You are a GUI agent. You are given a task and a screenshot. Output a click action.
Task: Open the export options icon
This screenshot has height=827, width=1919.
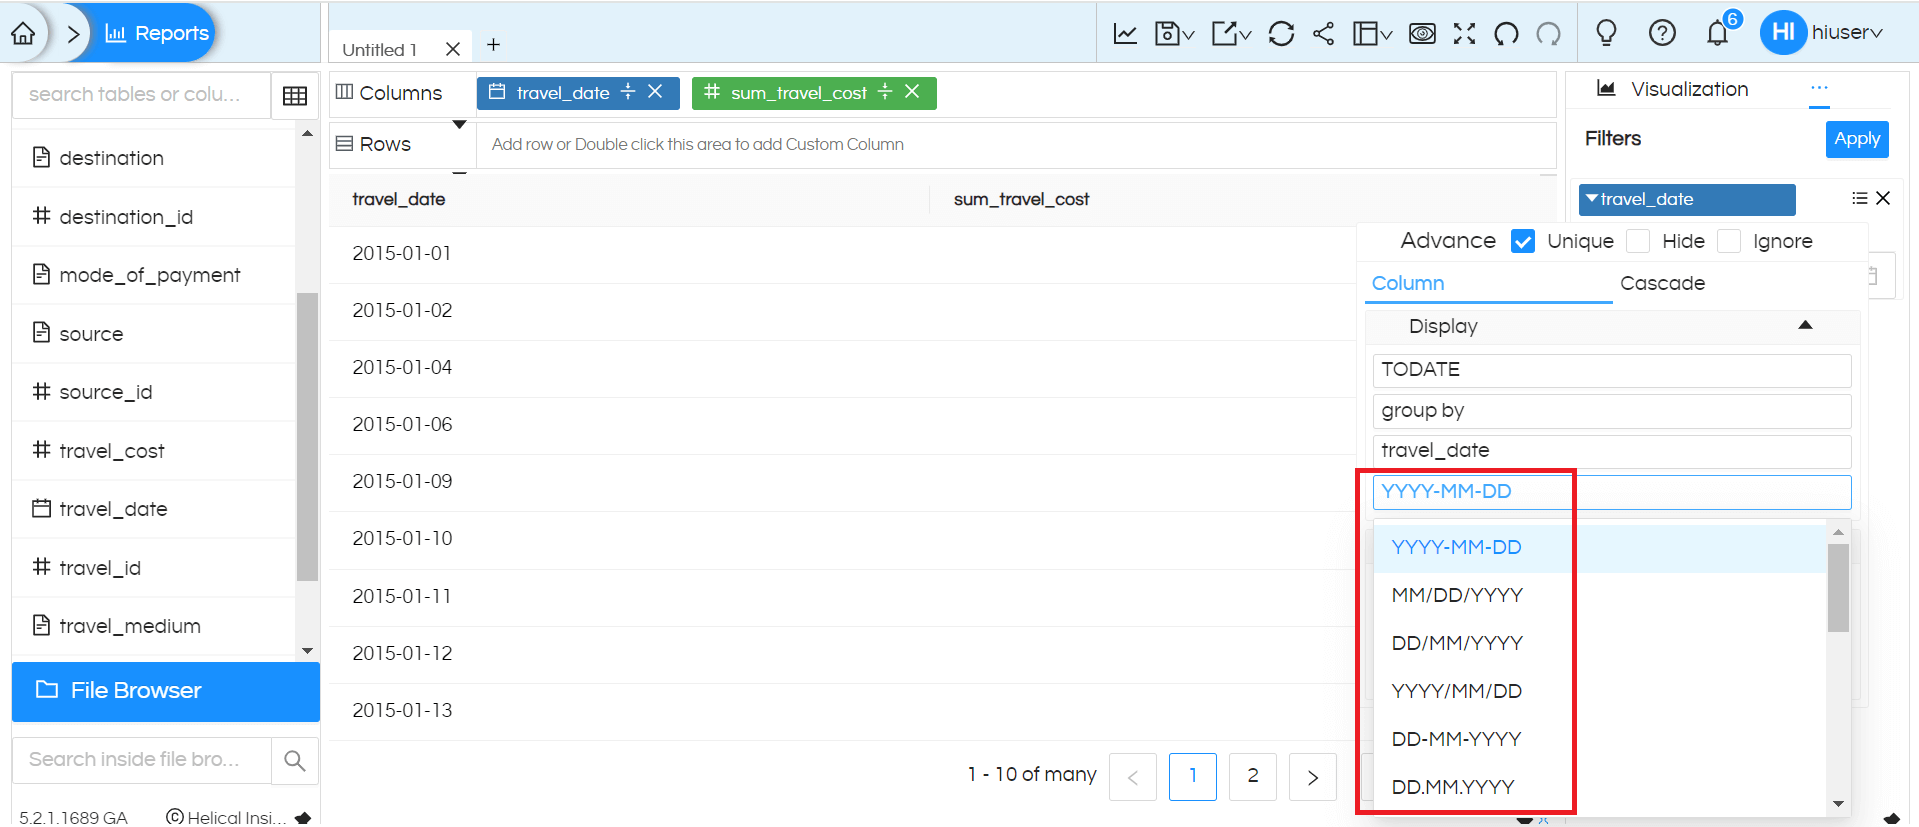point(1231,33)
